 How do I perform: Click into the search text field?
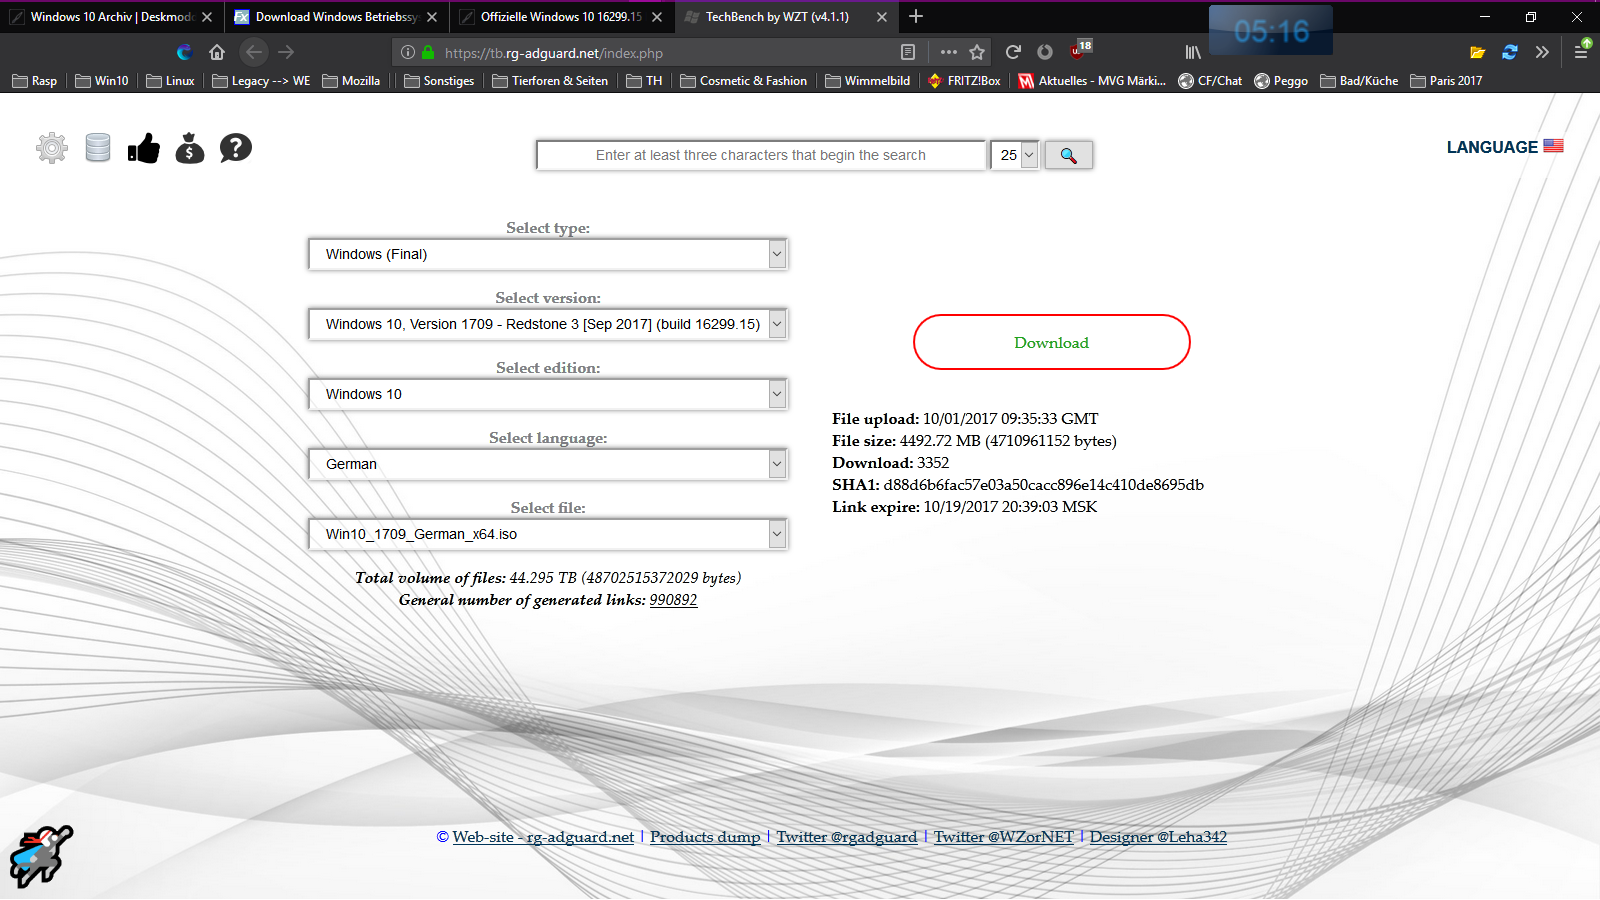point(761,155)
